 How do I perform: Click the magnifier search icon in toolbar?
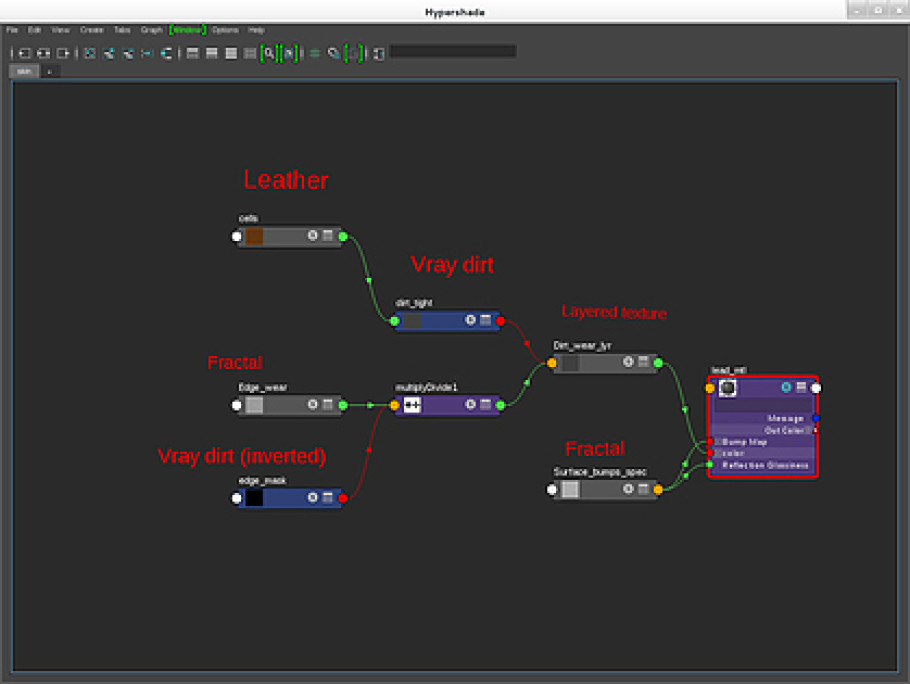pos(269,53)
